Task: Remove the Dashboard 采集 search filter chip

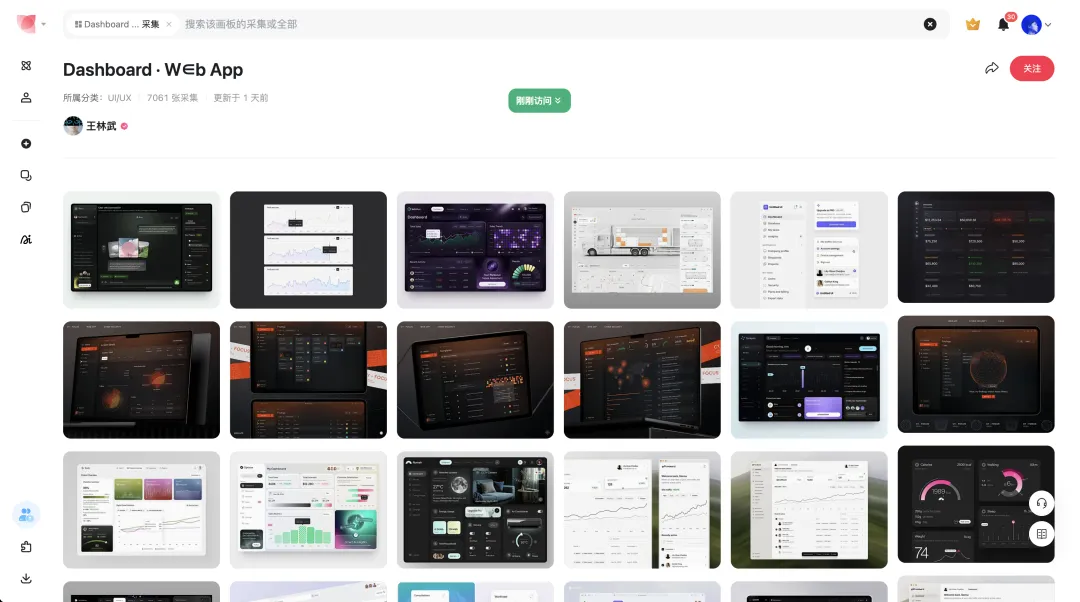Action: [168, 24]
